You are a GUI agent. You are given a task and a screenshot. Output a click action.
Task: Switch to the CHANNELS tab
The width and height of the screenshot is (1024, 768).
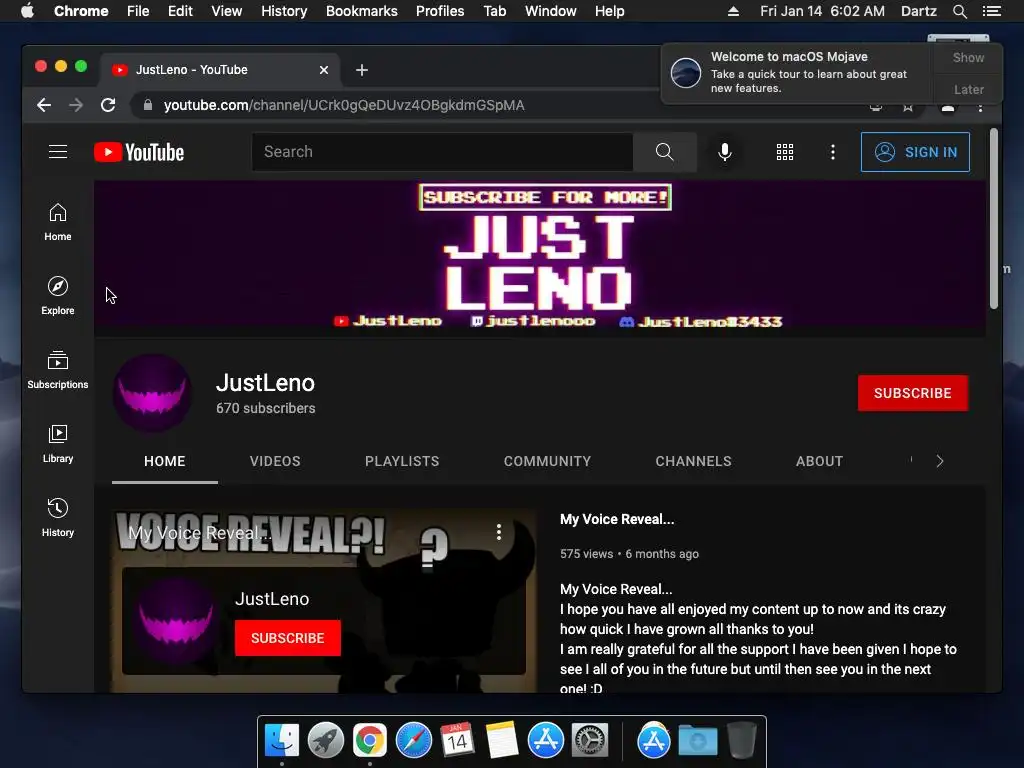[694, 461]
